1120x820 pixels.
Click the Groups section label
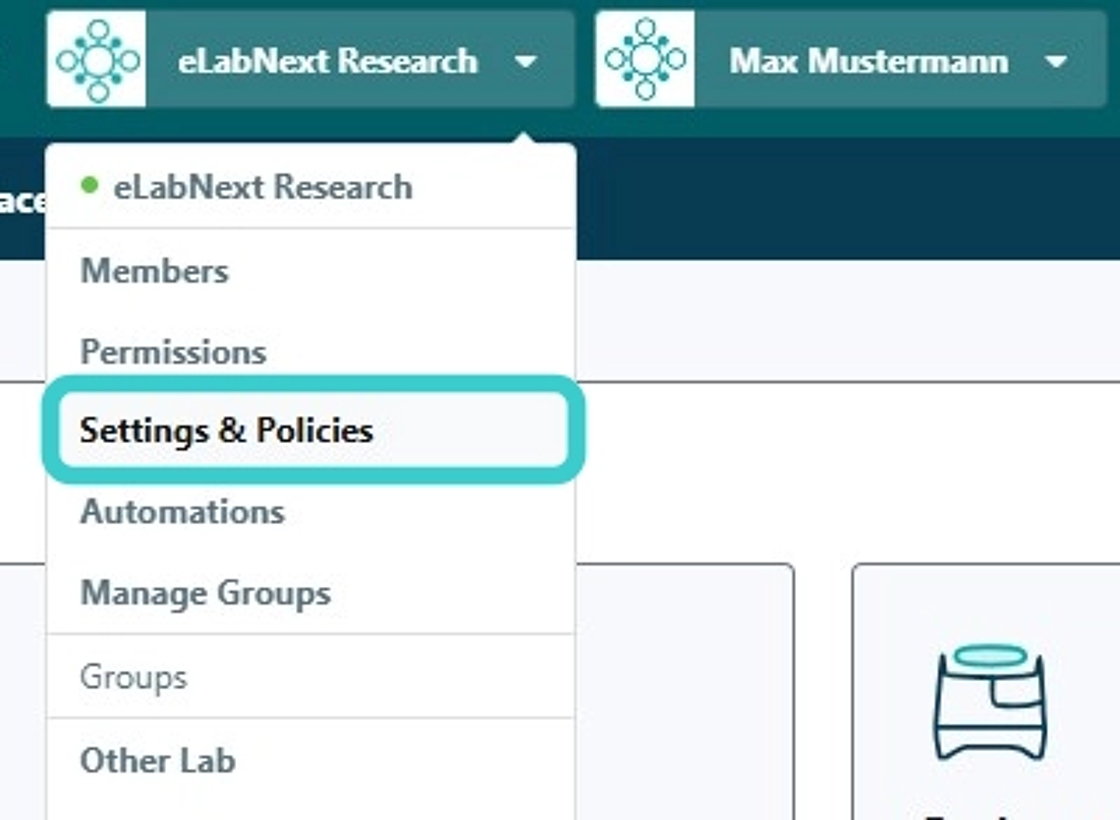click(133, 677)
